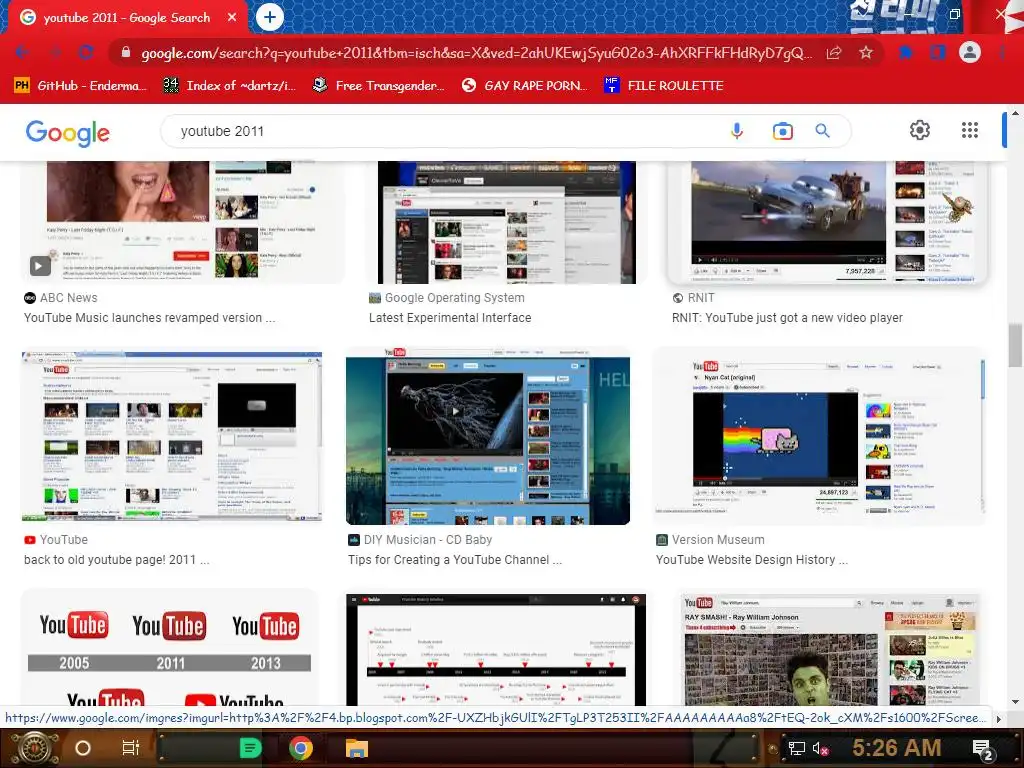Click the muted volume tray icon
The image size is (1024, 768).
(820, 748)
